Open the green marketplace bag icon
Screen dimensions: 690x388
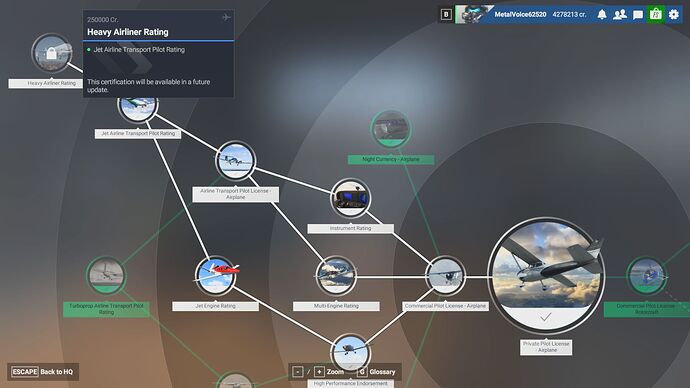(x=656, y=15)
